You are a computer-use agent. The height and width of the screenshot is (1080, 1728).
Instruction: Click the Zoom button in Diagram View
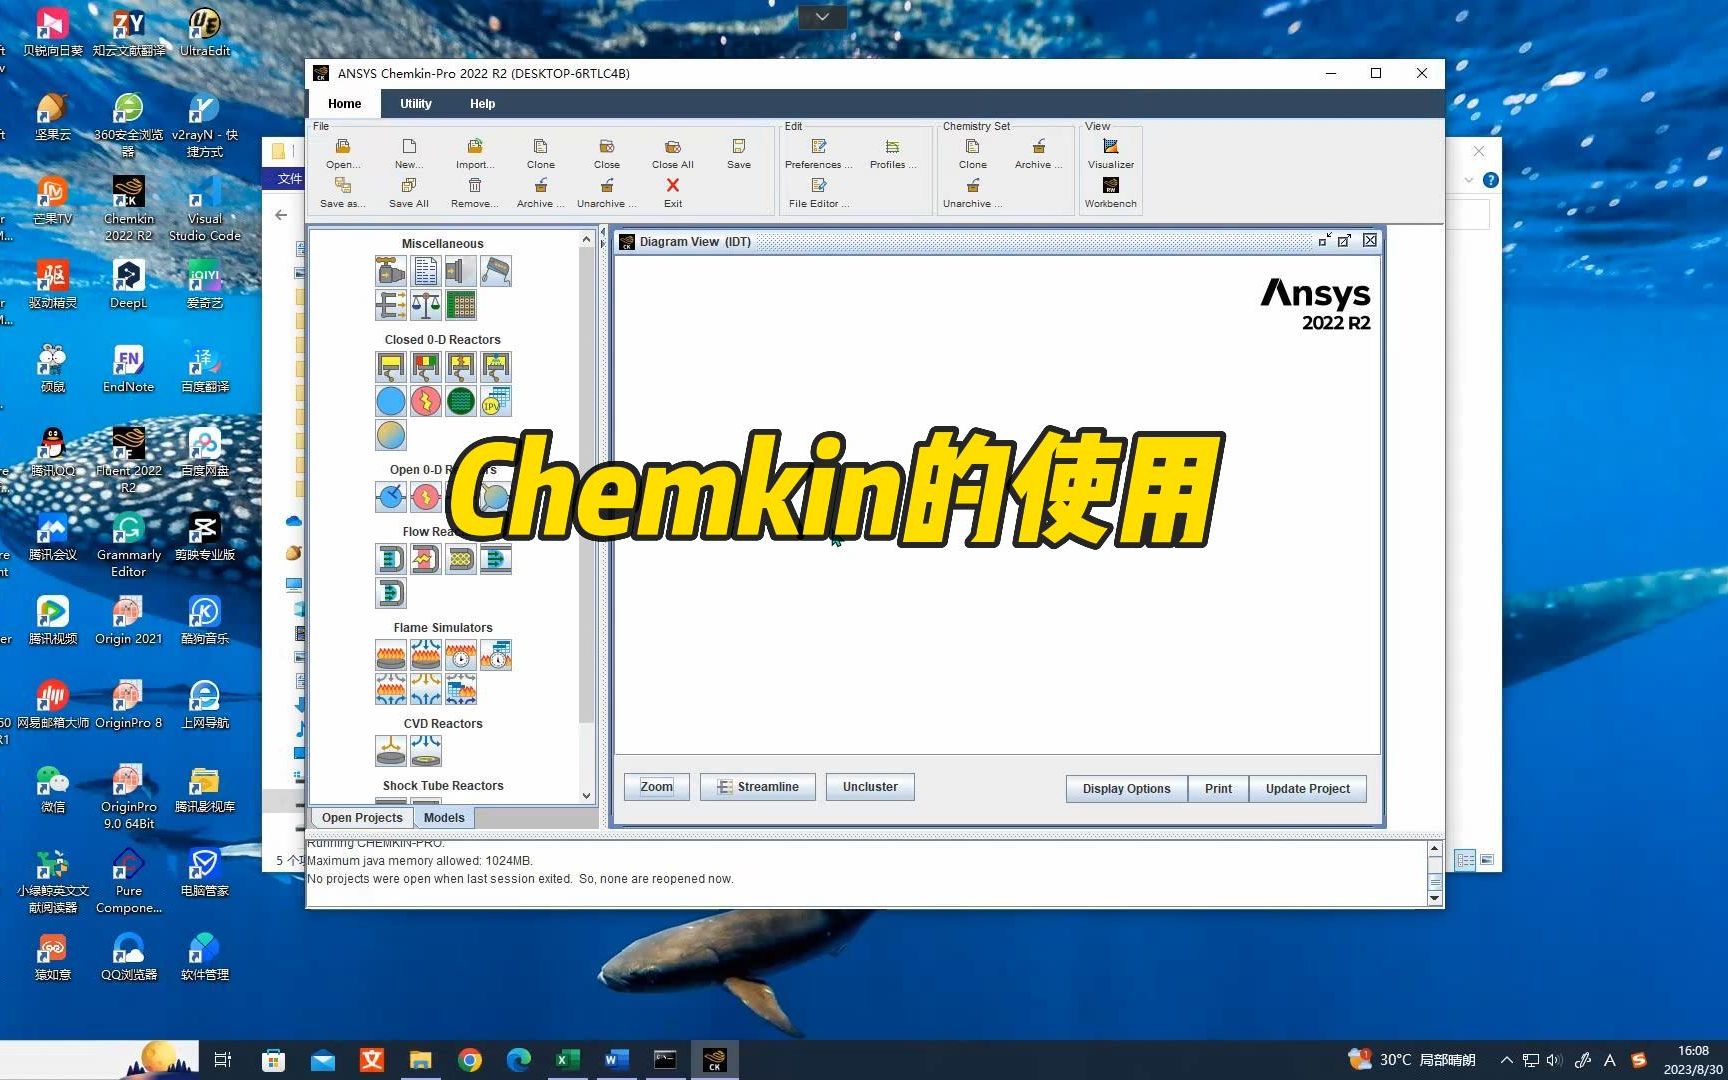[657, 787]
